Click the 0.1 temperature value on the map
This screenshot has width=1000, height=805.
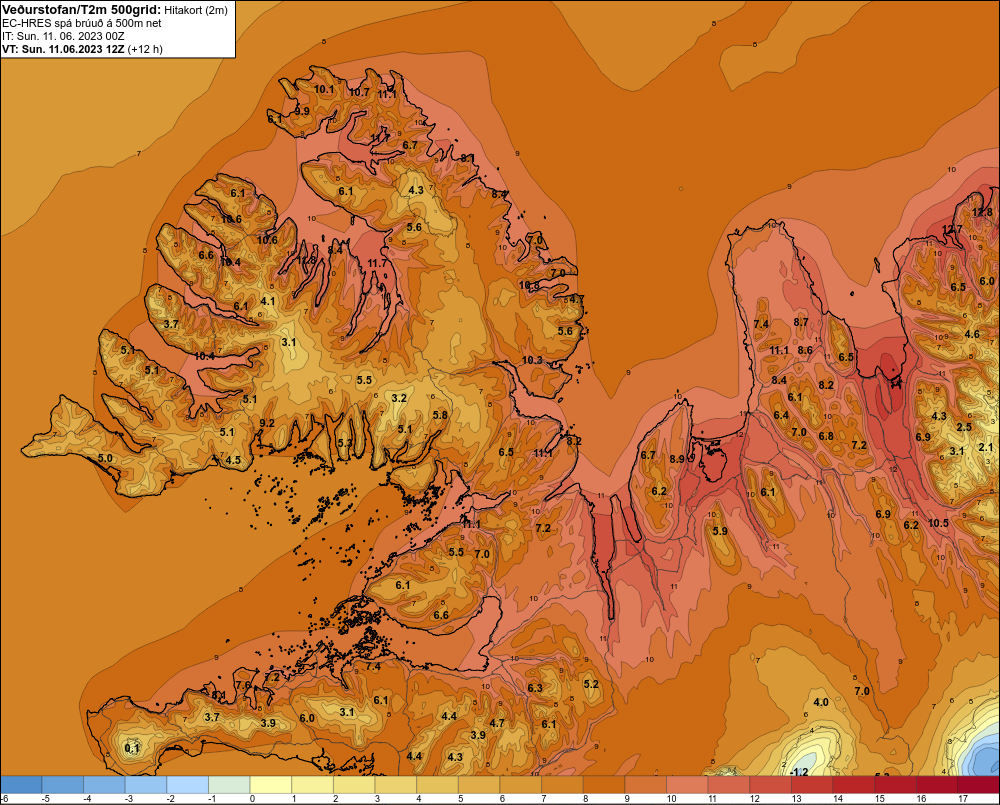click(132, 748)
